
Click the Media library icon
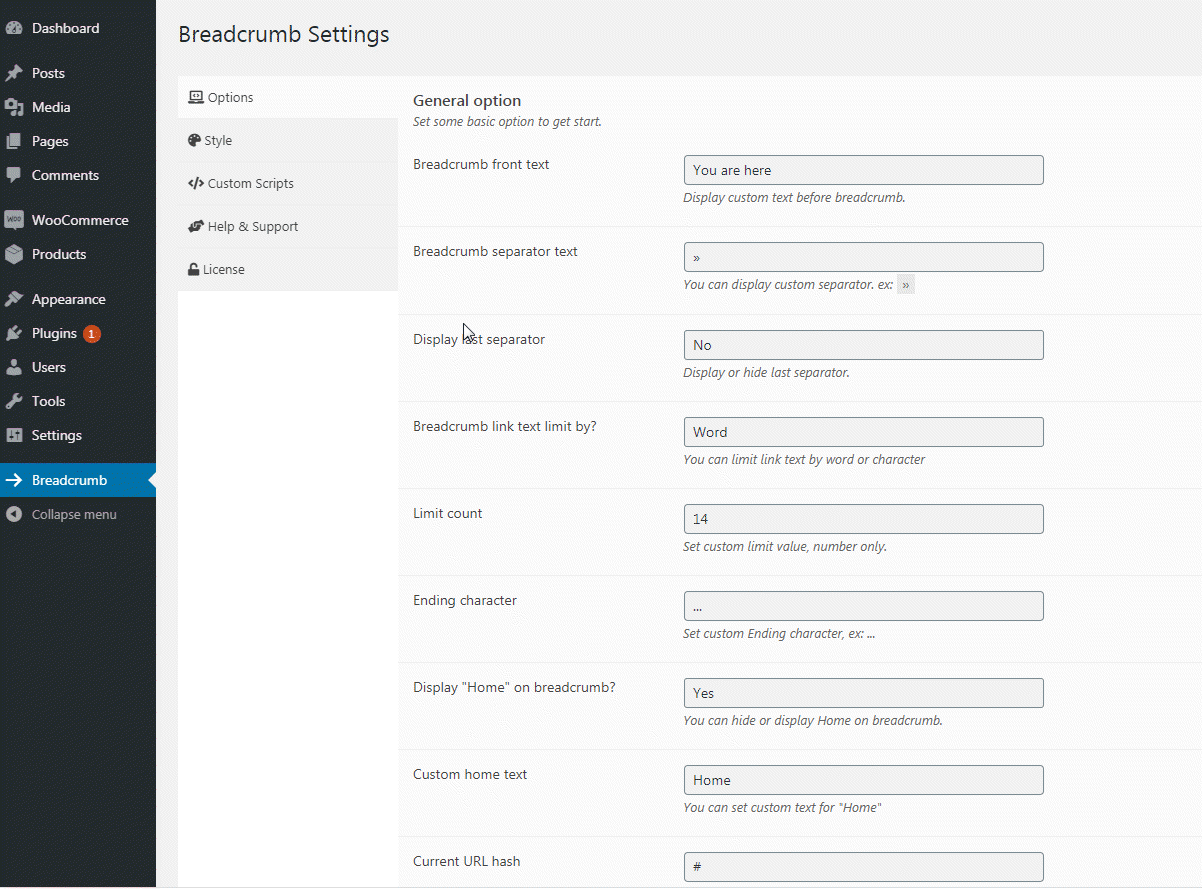(x=14, y=108)
